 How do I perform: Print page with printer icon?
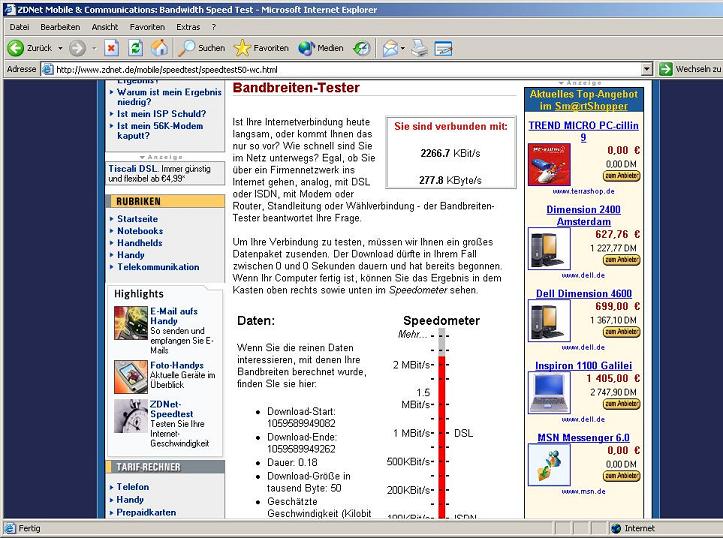tap(419, 48)
